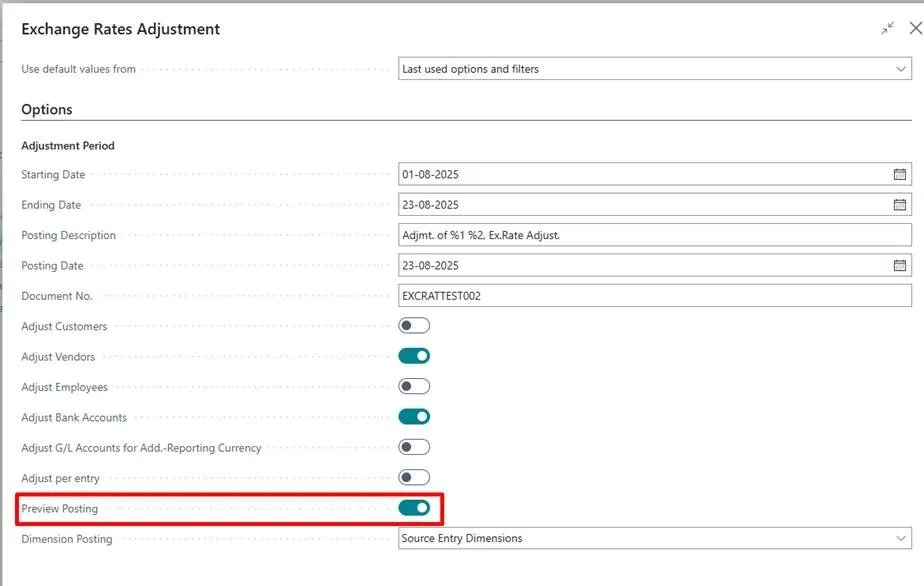924x586 pixels.
Task: Expand the Use default values from dropdown
Action: pyautogui.click(x=654, y=69)
